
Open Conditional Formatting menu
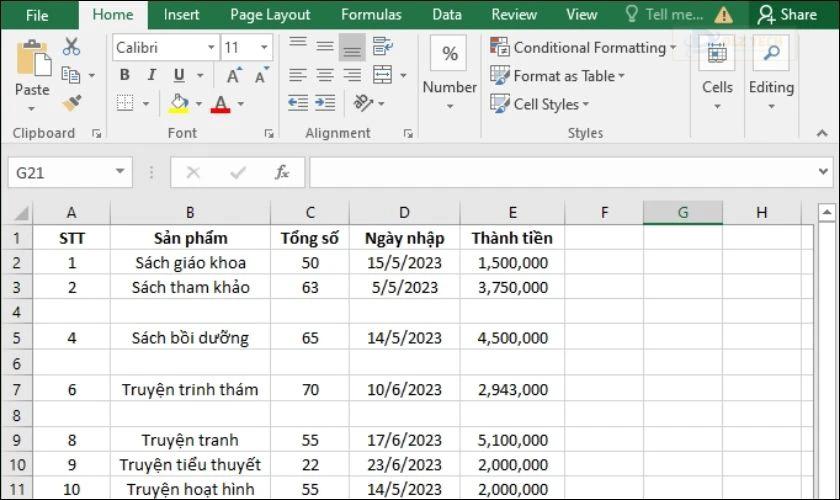(x=583, y=47)
